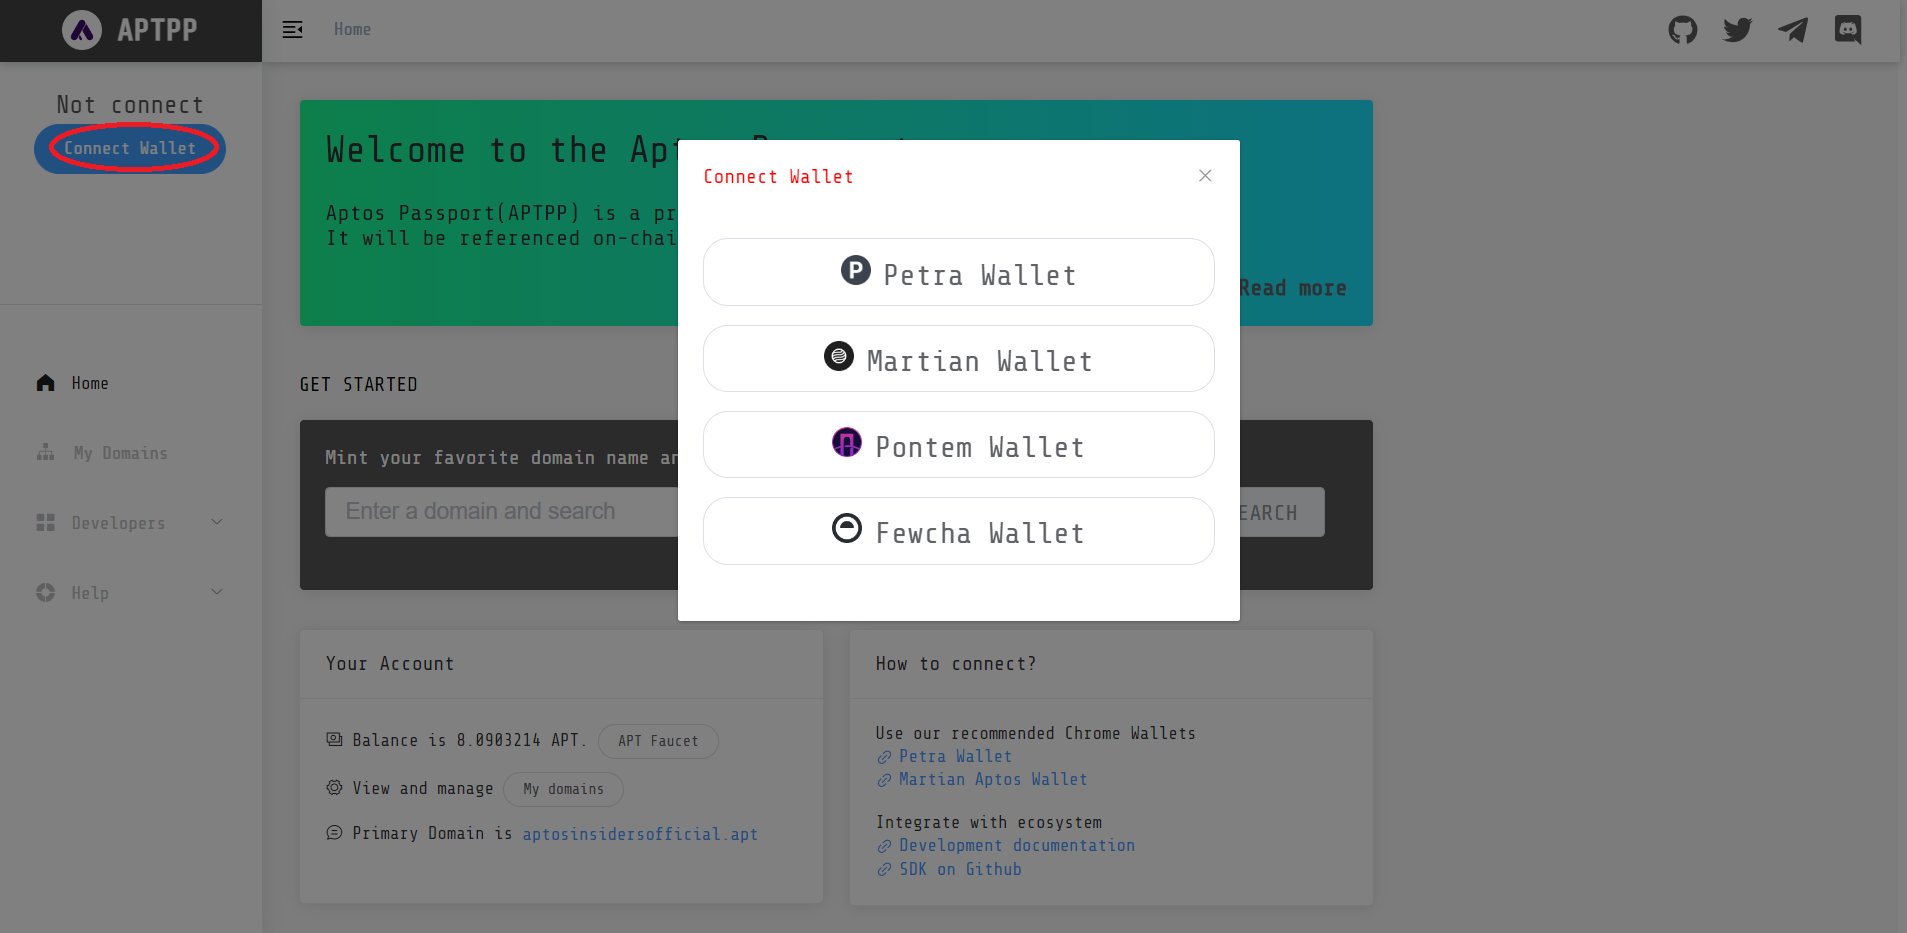Viewport: 1907px width, 933px height.
Task: Click the Integrate with ecosystem text
Action: 989,822
